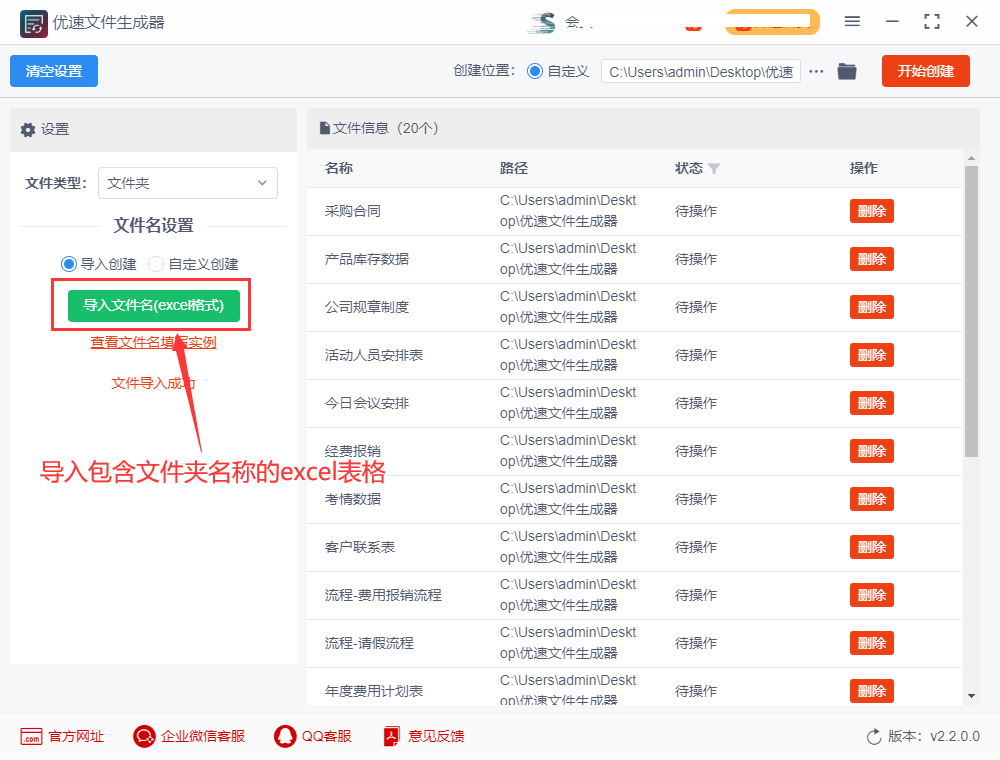Select 导入创建 radio button
This screenshot has height=760, width=1000.
[68, 264]
